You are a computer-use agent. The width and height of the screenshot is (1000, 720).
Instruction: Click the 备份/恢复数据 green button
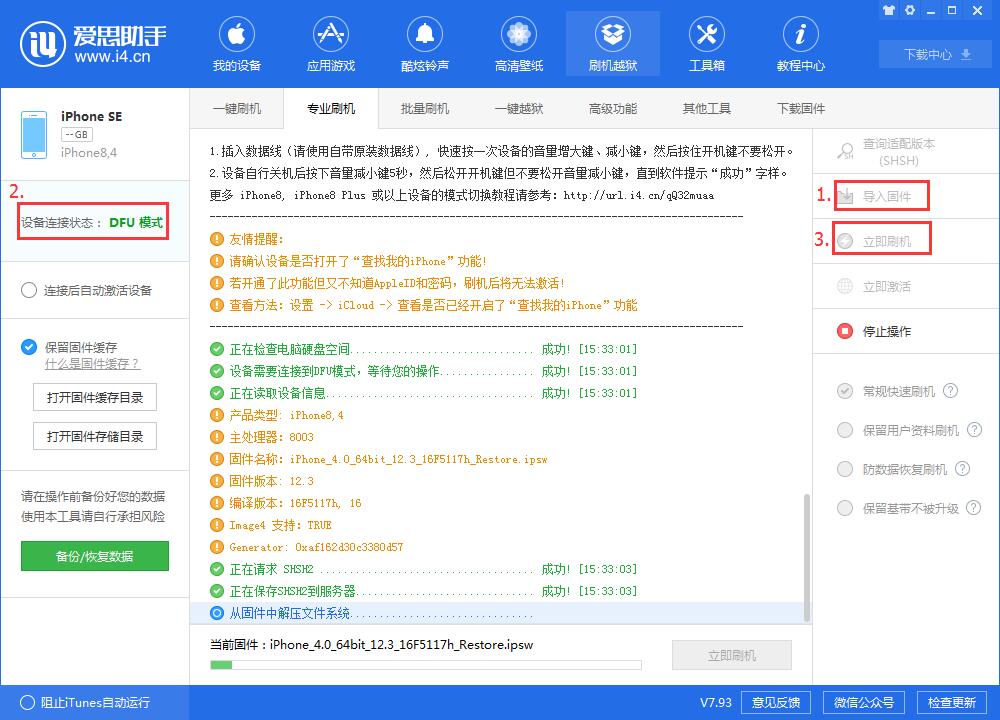[94, 556]
